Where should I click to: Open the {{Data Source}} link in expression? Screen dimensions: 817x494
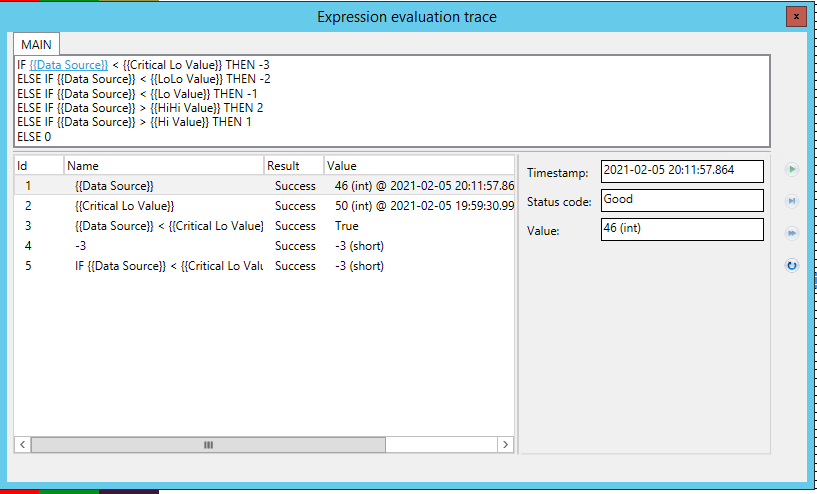(x=68, y=65)
